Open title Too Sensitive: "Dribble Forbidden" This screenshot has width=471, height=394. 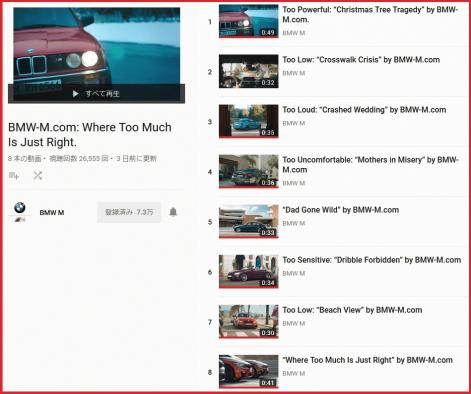point(372,260)
